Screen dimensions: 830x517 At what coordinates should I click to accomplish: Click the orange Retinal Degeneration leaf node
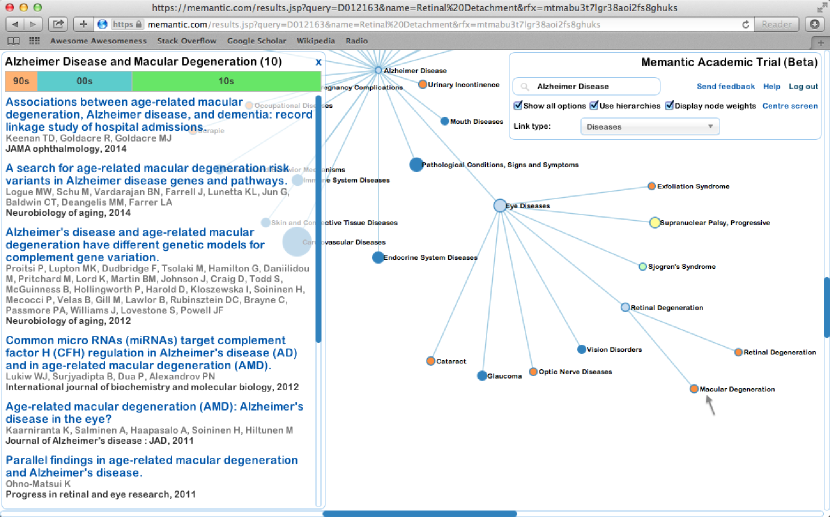[x=738, y=352]
